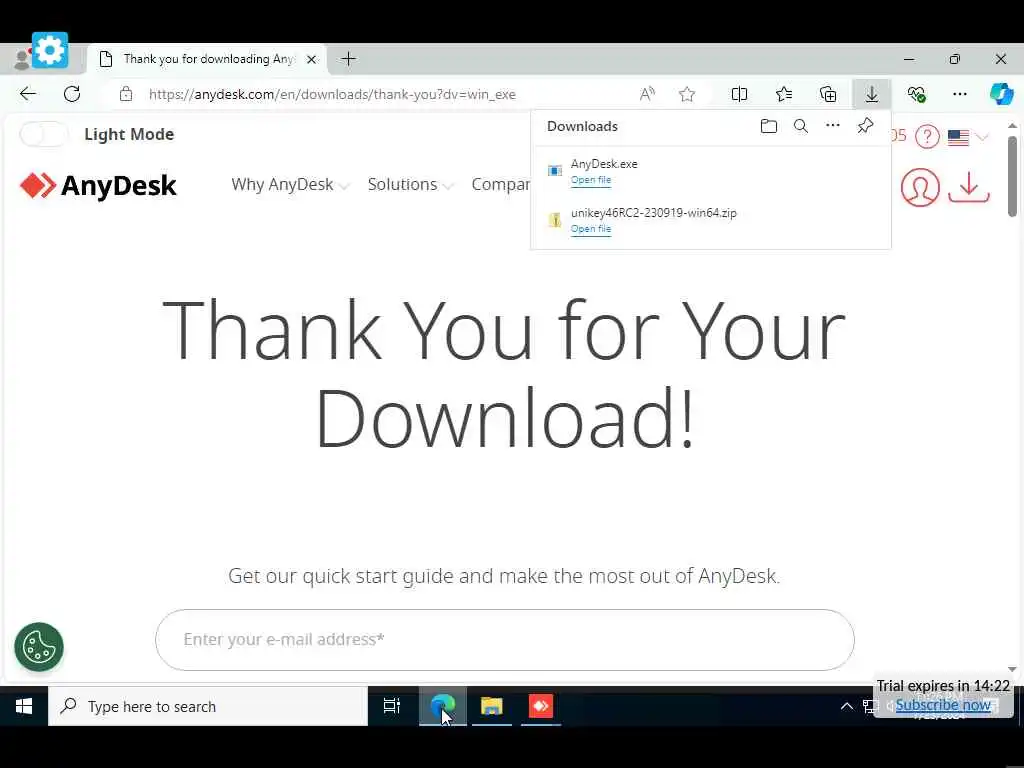Open the Copilot sidebar icon
This screenshot has height=768, width=1024.
pyautogui.click(x=1001, y=94)
